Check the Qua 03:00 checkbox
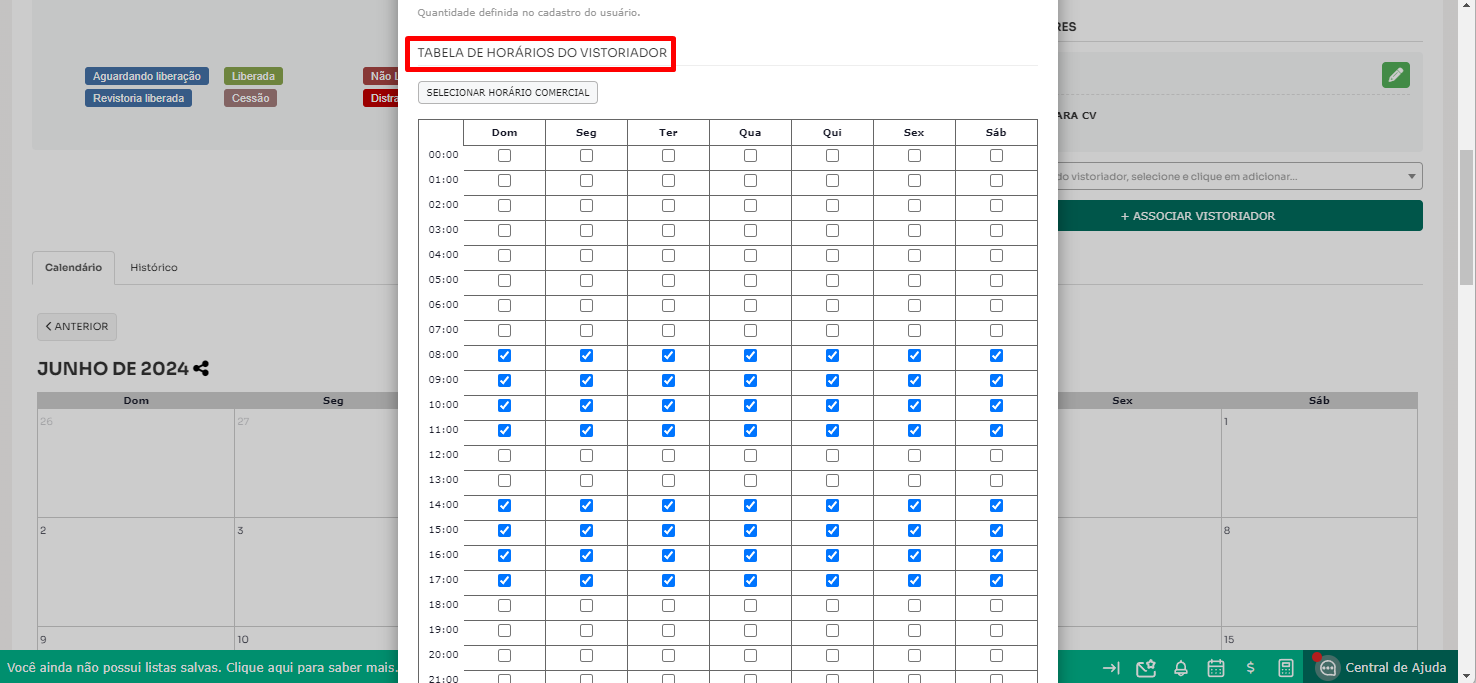The width and height of the screenshot is (1476, 683). coord(750,230)
